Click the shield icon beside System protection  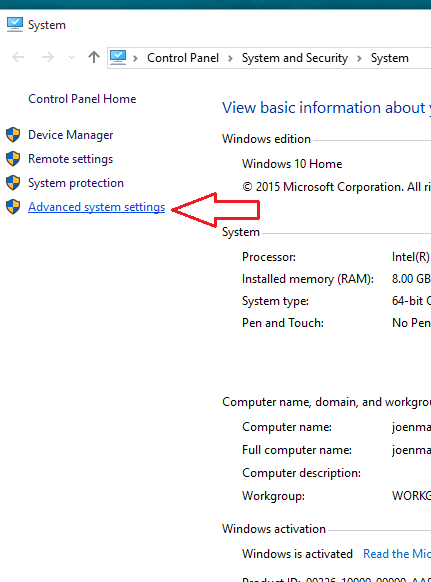click(13, 183)
